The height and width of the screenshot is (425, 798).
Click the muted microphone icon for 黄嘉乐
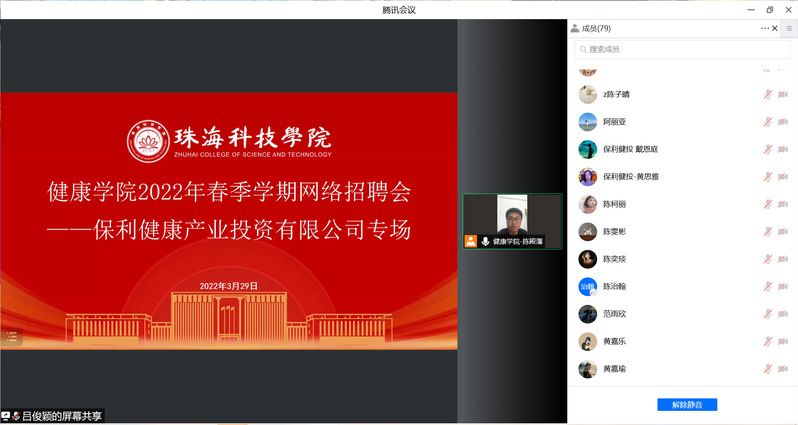click(768, 342)
